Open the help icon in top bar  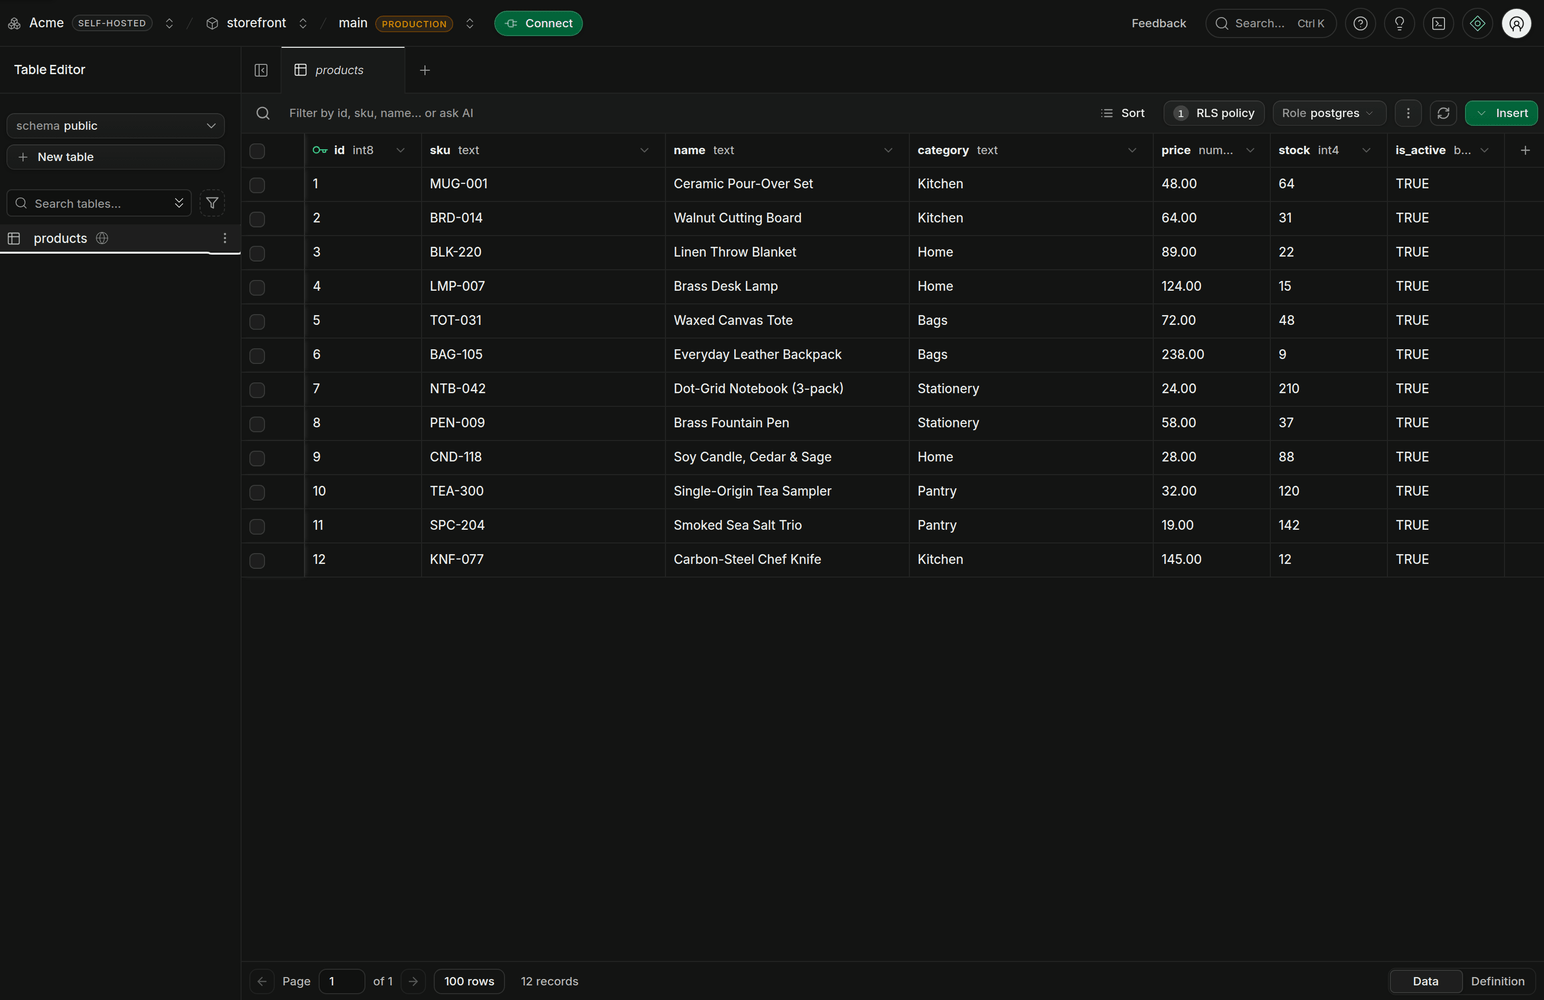pyautogui.click(x=1360, y=23)
